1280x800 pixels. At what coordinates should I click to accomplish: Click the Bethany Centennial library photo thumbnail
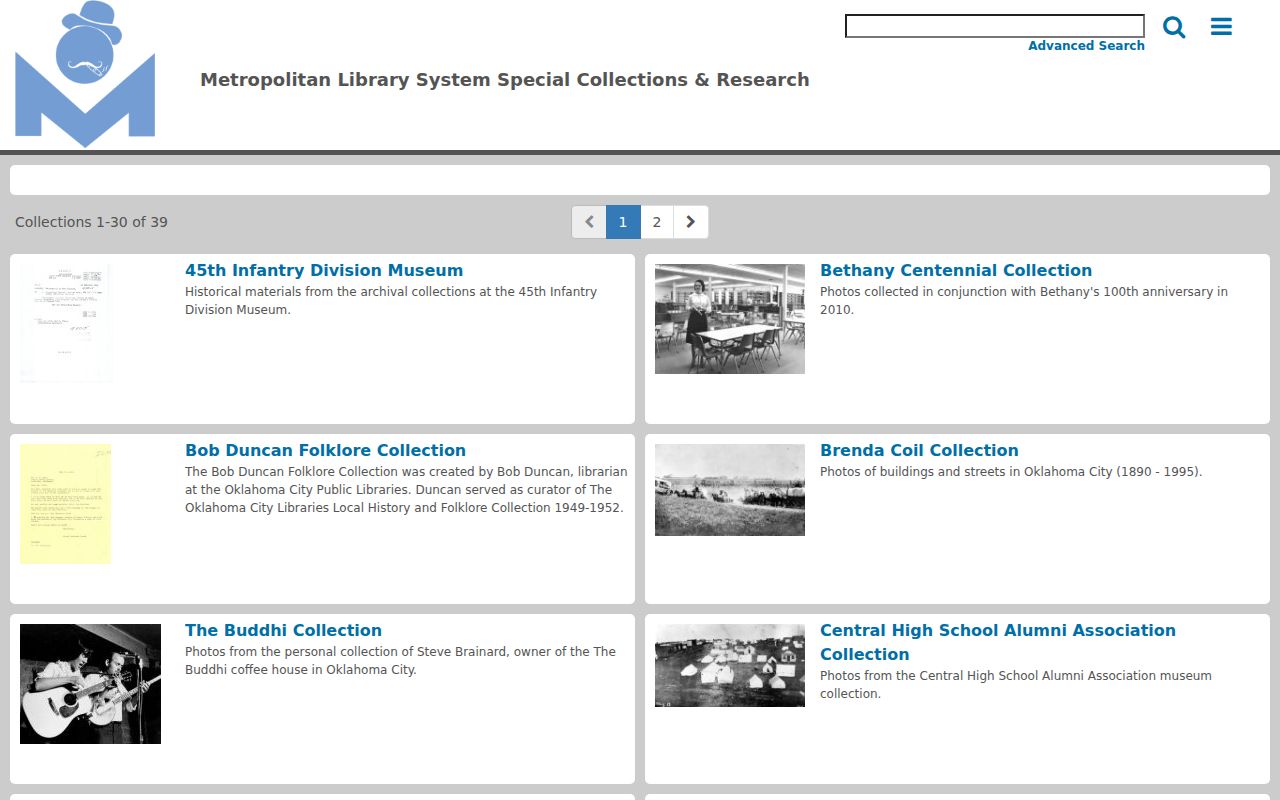[x=730, y=319]
